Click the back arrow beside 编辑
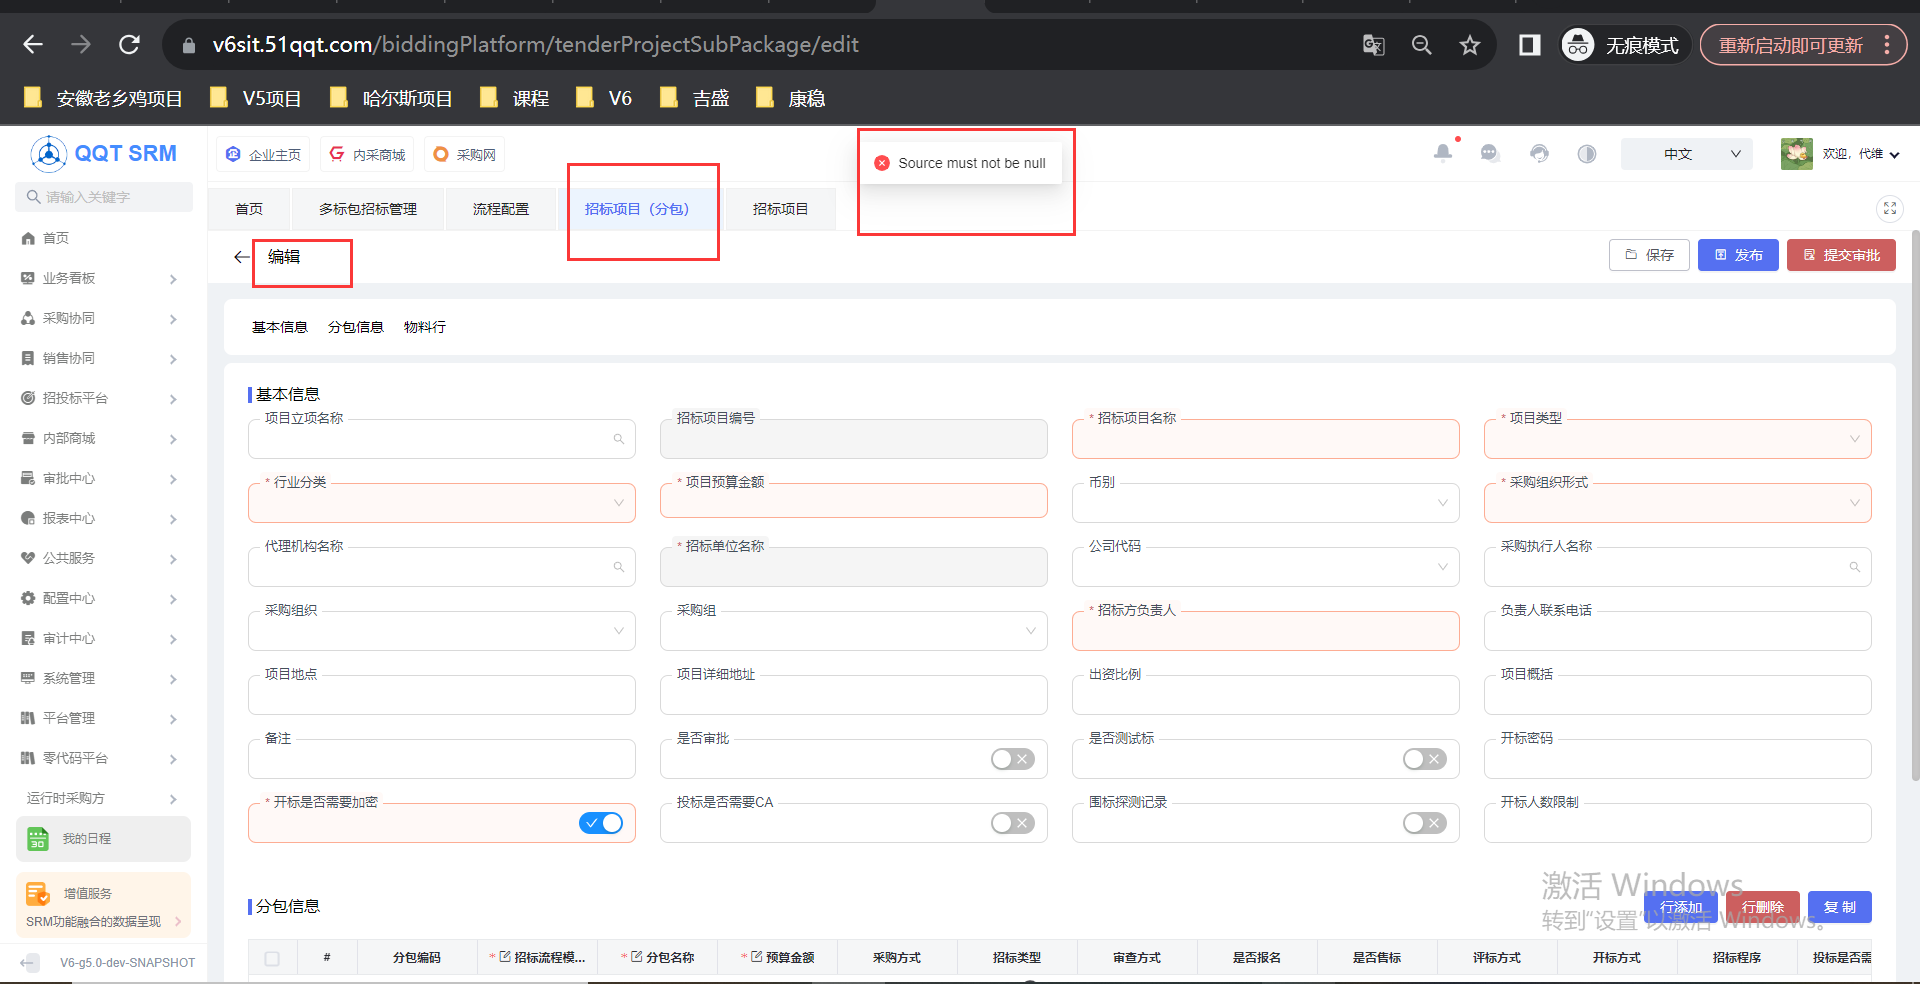1920x984 pixels. pyautogui.click(x=241, y=257)
